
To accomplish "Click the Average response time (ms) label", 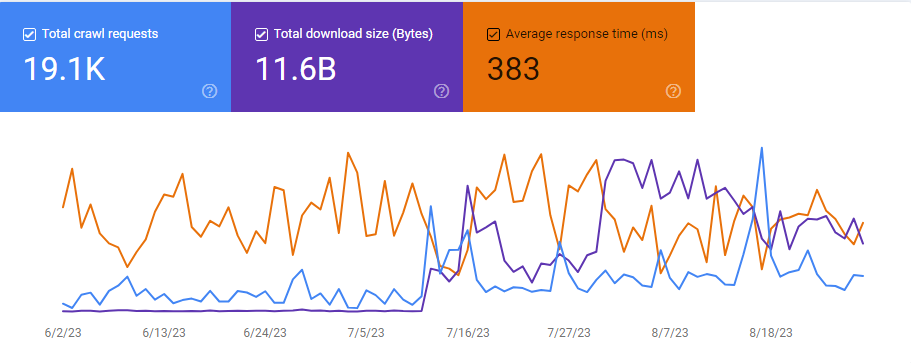I will tap(587, 34).
